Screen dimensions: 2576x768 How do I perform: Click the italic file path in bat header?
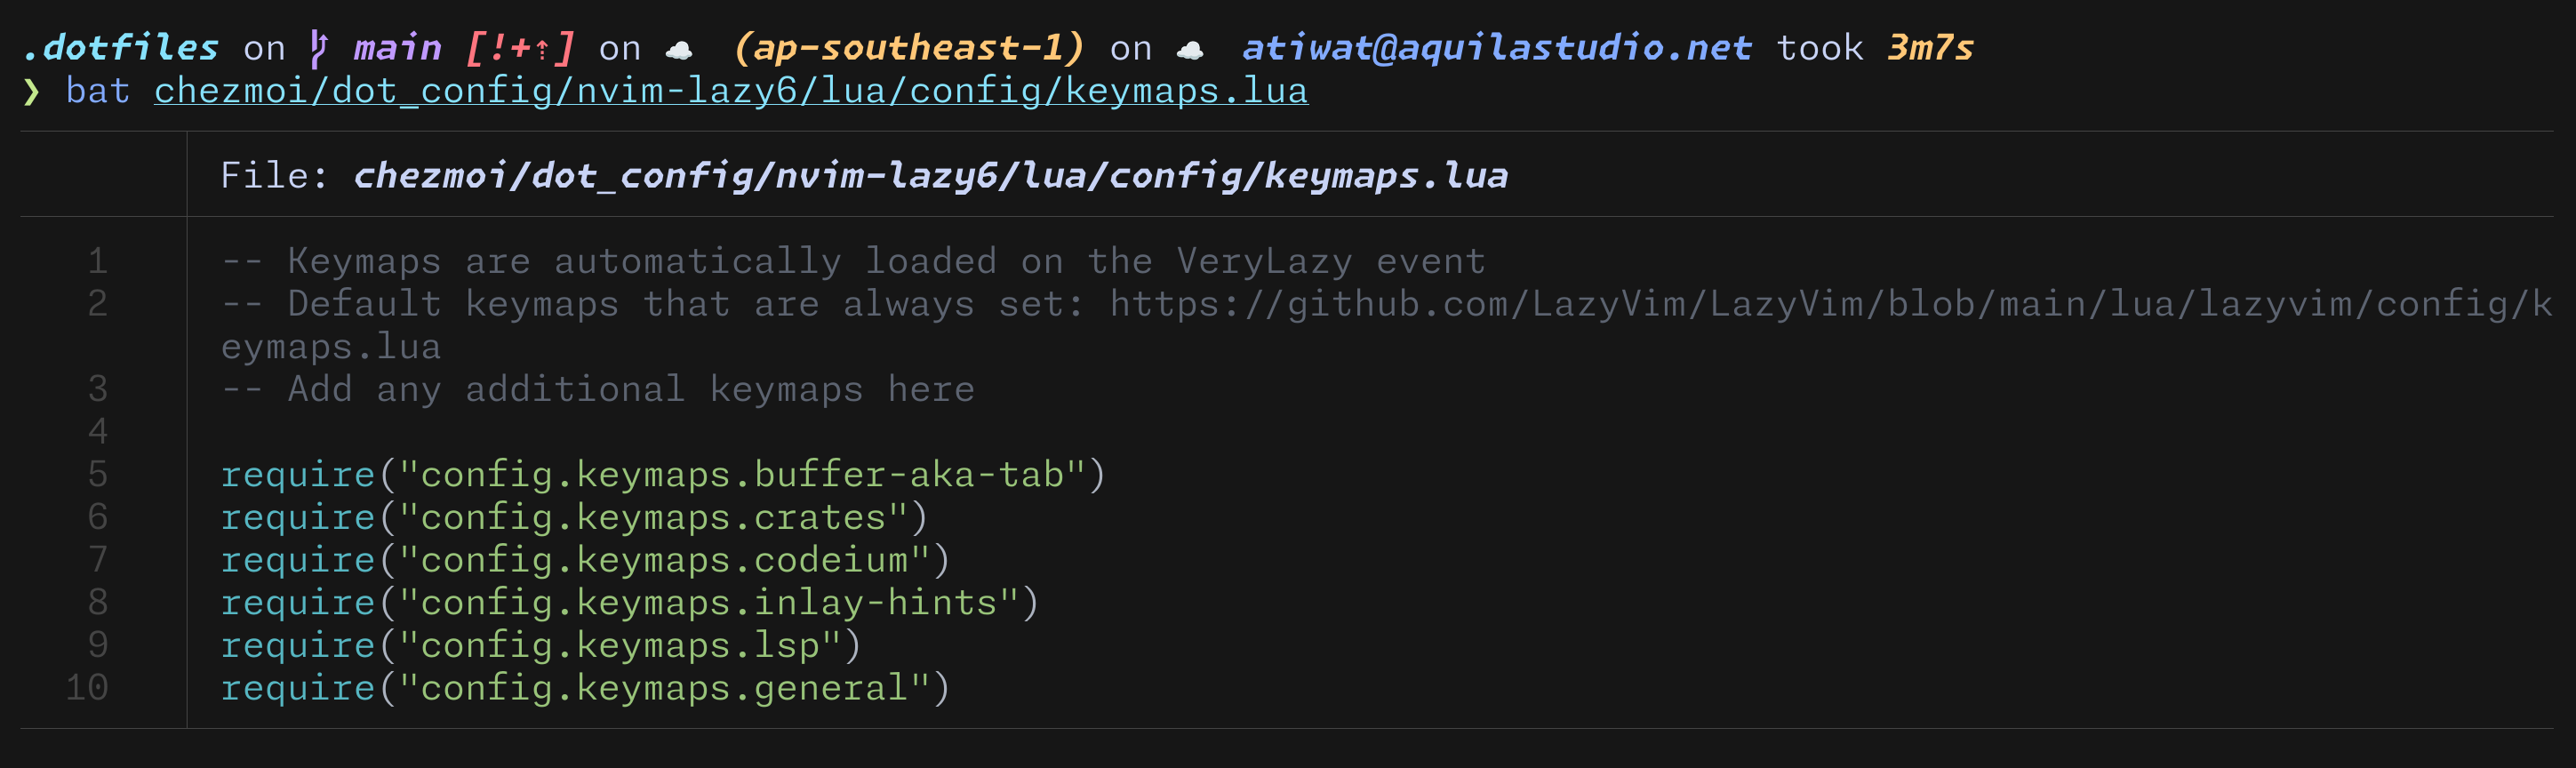coord(930,176)
